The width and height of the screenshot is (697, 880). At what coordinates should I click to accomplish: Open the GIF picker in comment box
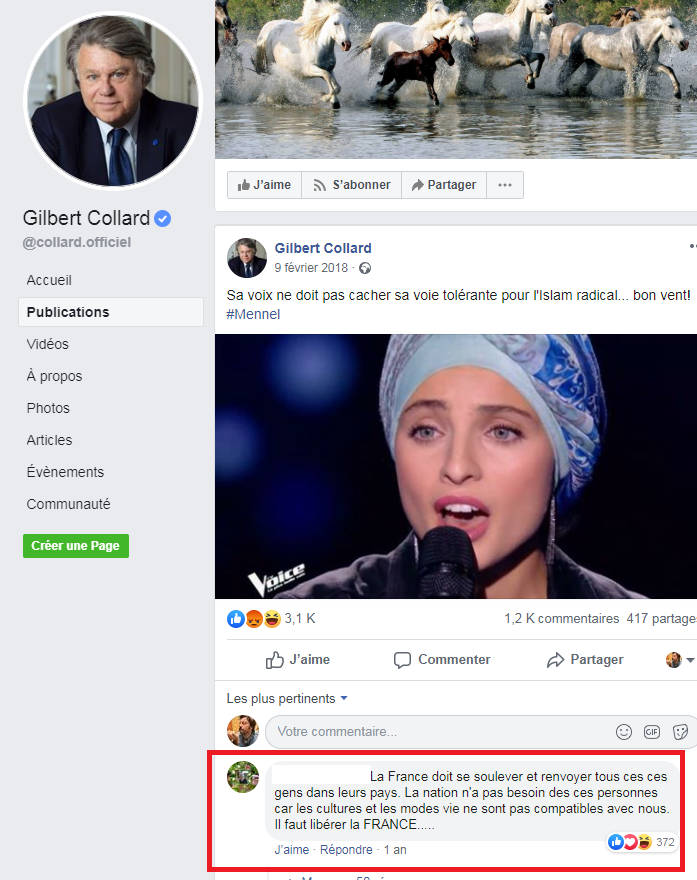[x=652, y=732]
